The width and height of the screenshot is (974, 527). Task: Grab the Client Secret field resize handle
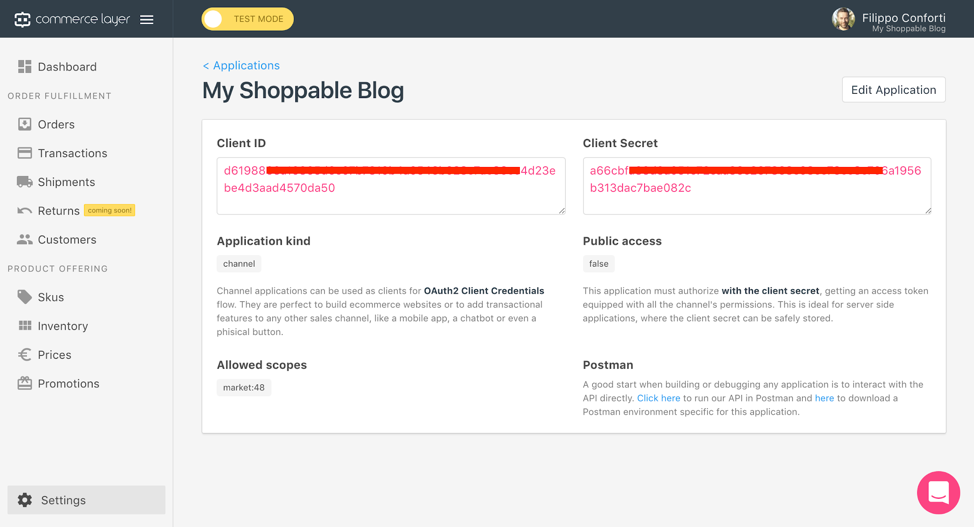[928, 211]
